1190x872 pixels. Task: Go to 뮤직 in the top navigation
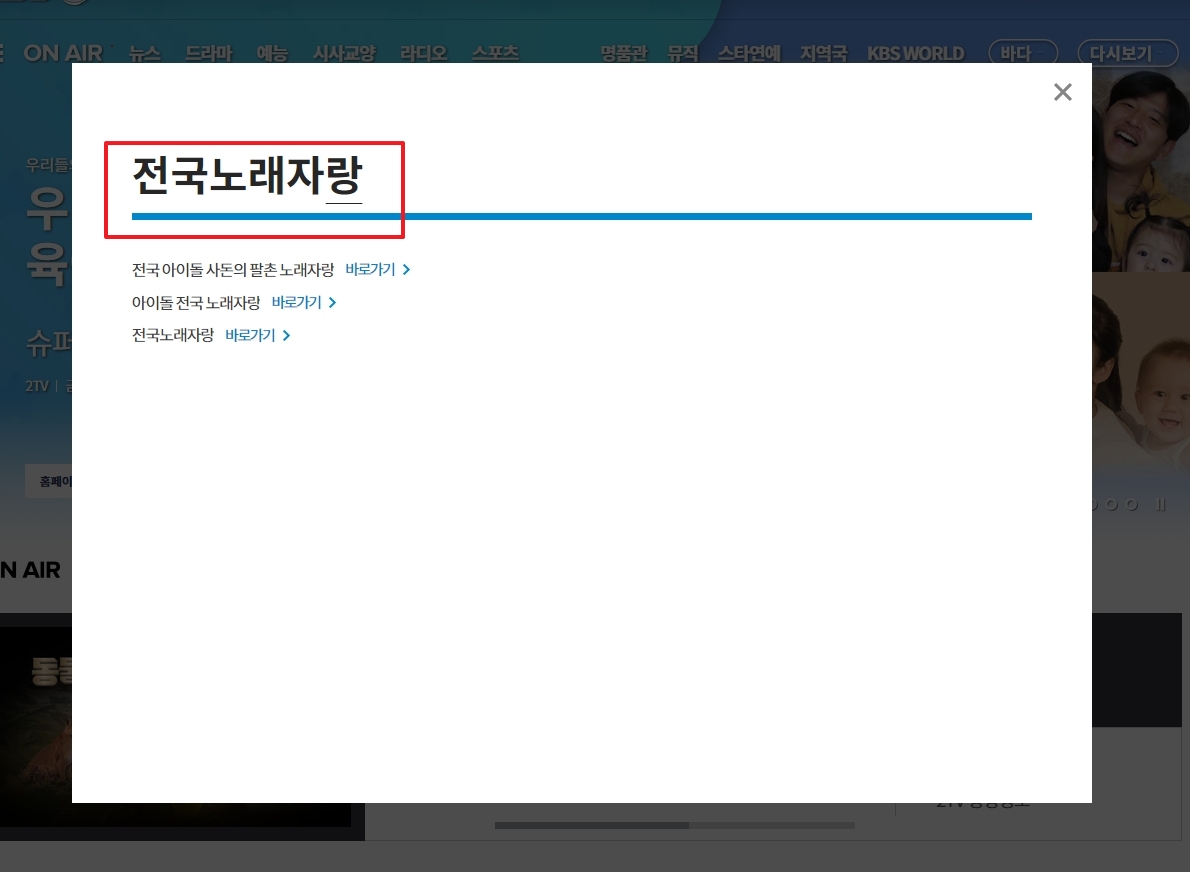pyautogui.click(x=682, y=53)
